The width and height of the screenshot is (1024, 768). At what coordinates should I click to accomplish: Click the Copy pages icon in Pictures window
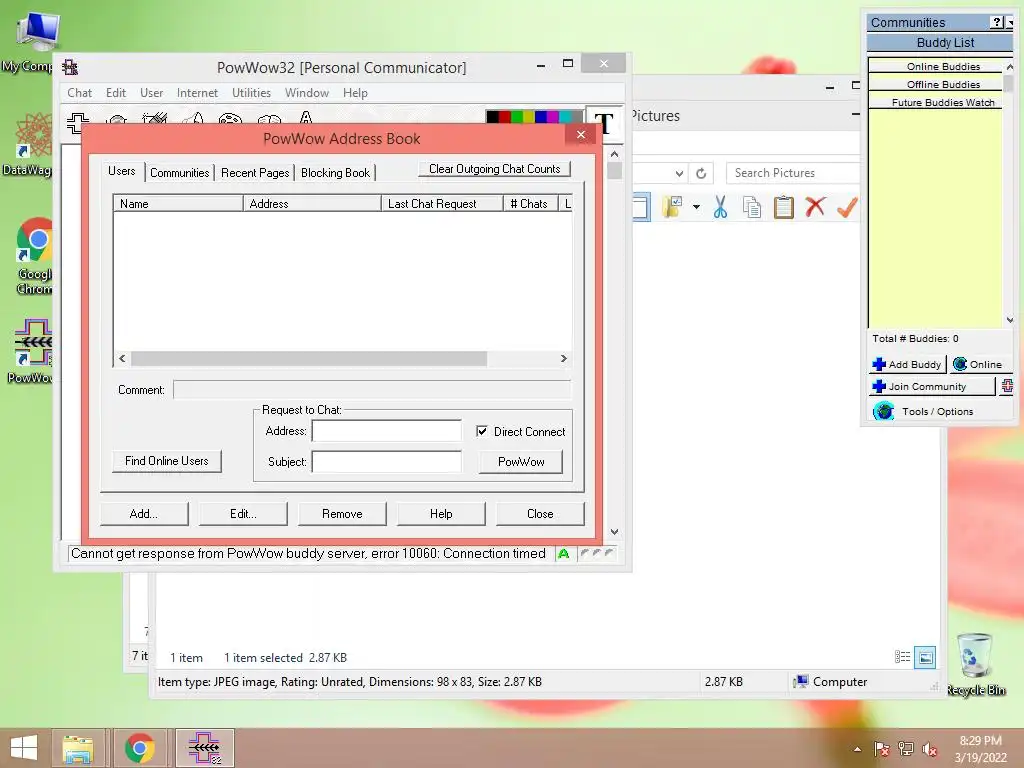point(752,207)
